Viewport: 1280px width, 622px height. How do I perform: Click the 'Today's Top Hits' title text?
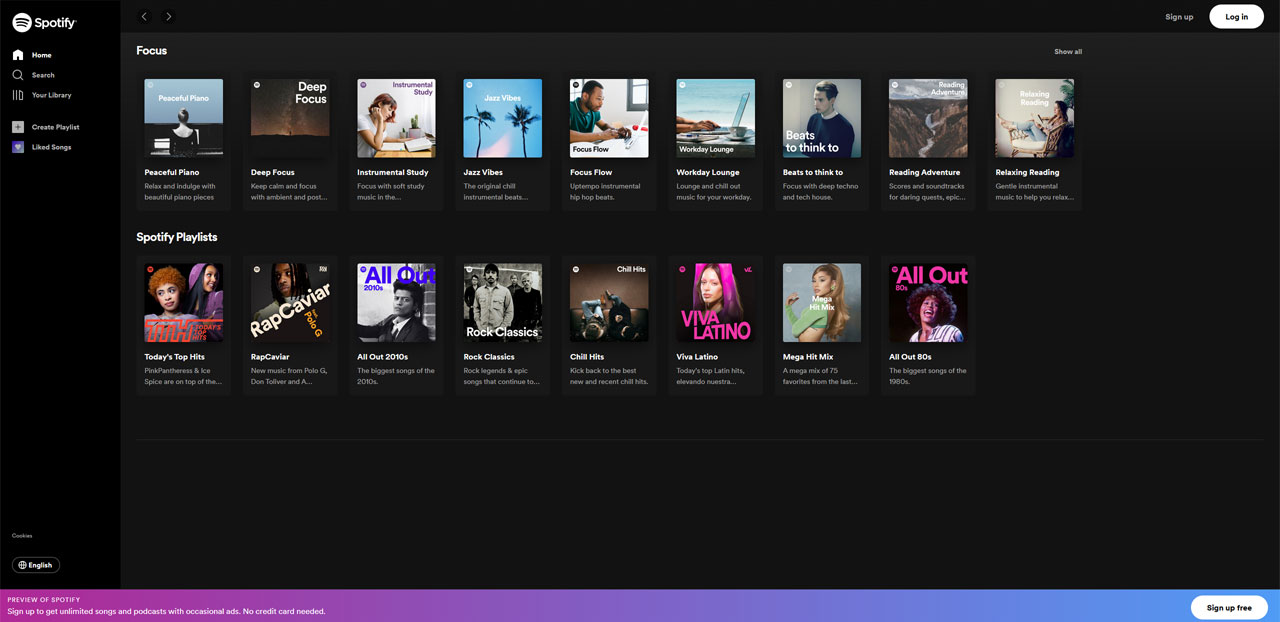(175, 356)
